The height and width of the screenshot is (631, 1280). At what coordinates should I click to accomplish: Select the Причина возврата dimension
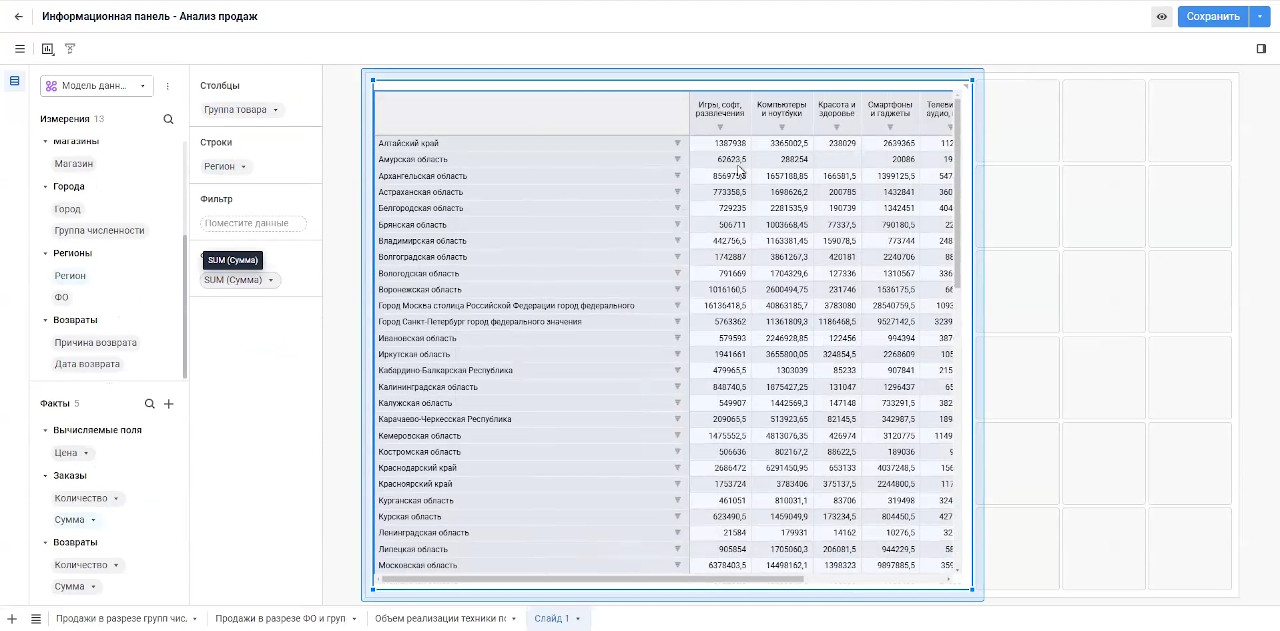95,343
